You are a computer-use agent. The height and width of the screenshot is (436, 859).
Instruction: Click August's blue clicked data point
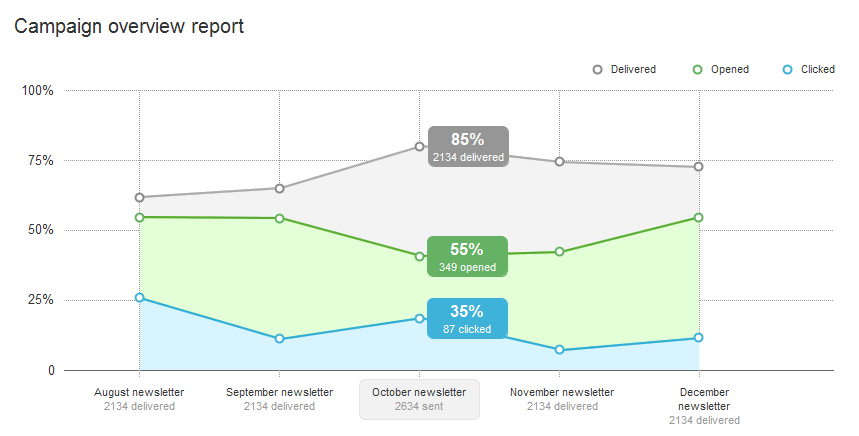click(x=139, y=298)
